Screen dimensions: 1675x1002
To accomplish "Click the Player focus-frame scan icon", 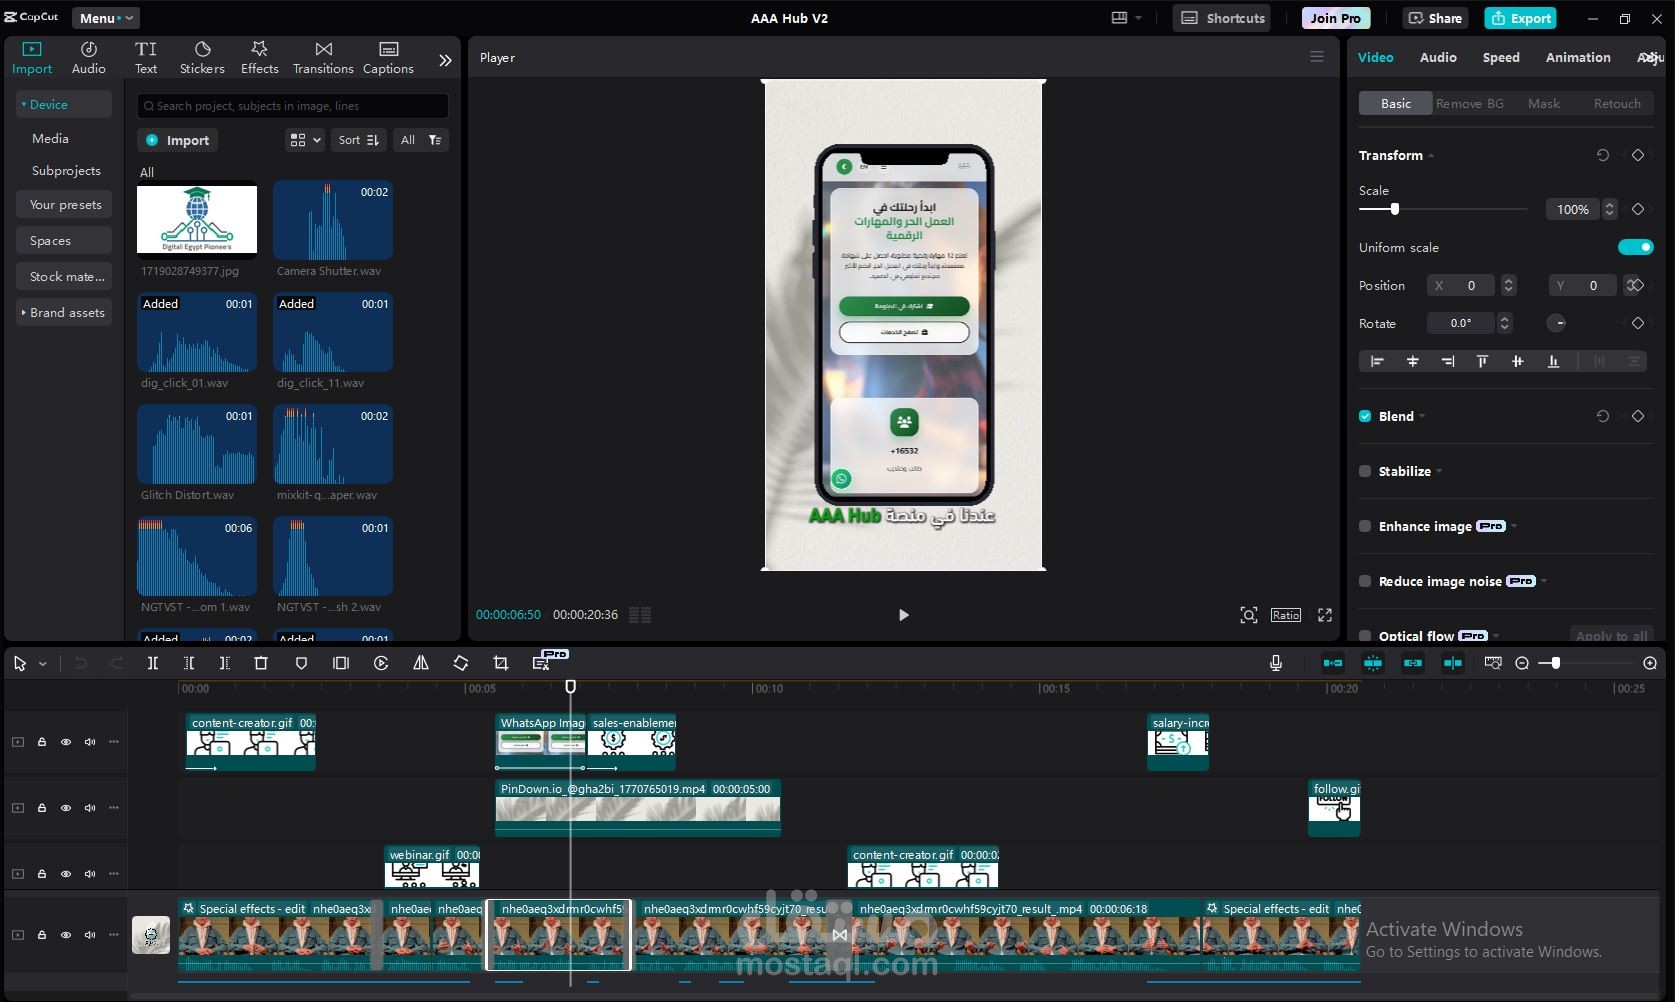I will [x=1249, y=615].
